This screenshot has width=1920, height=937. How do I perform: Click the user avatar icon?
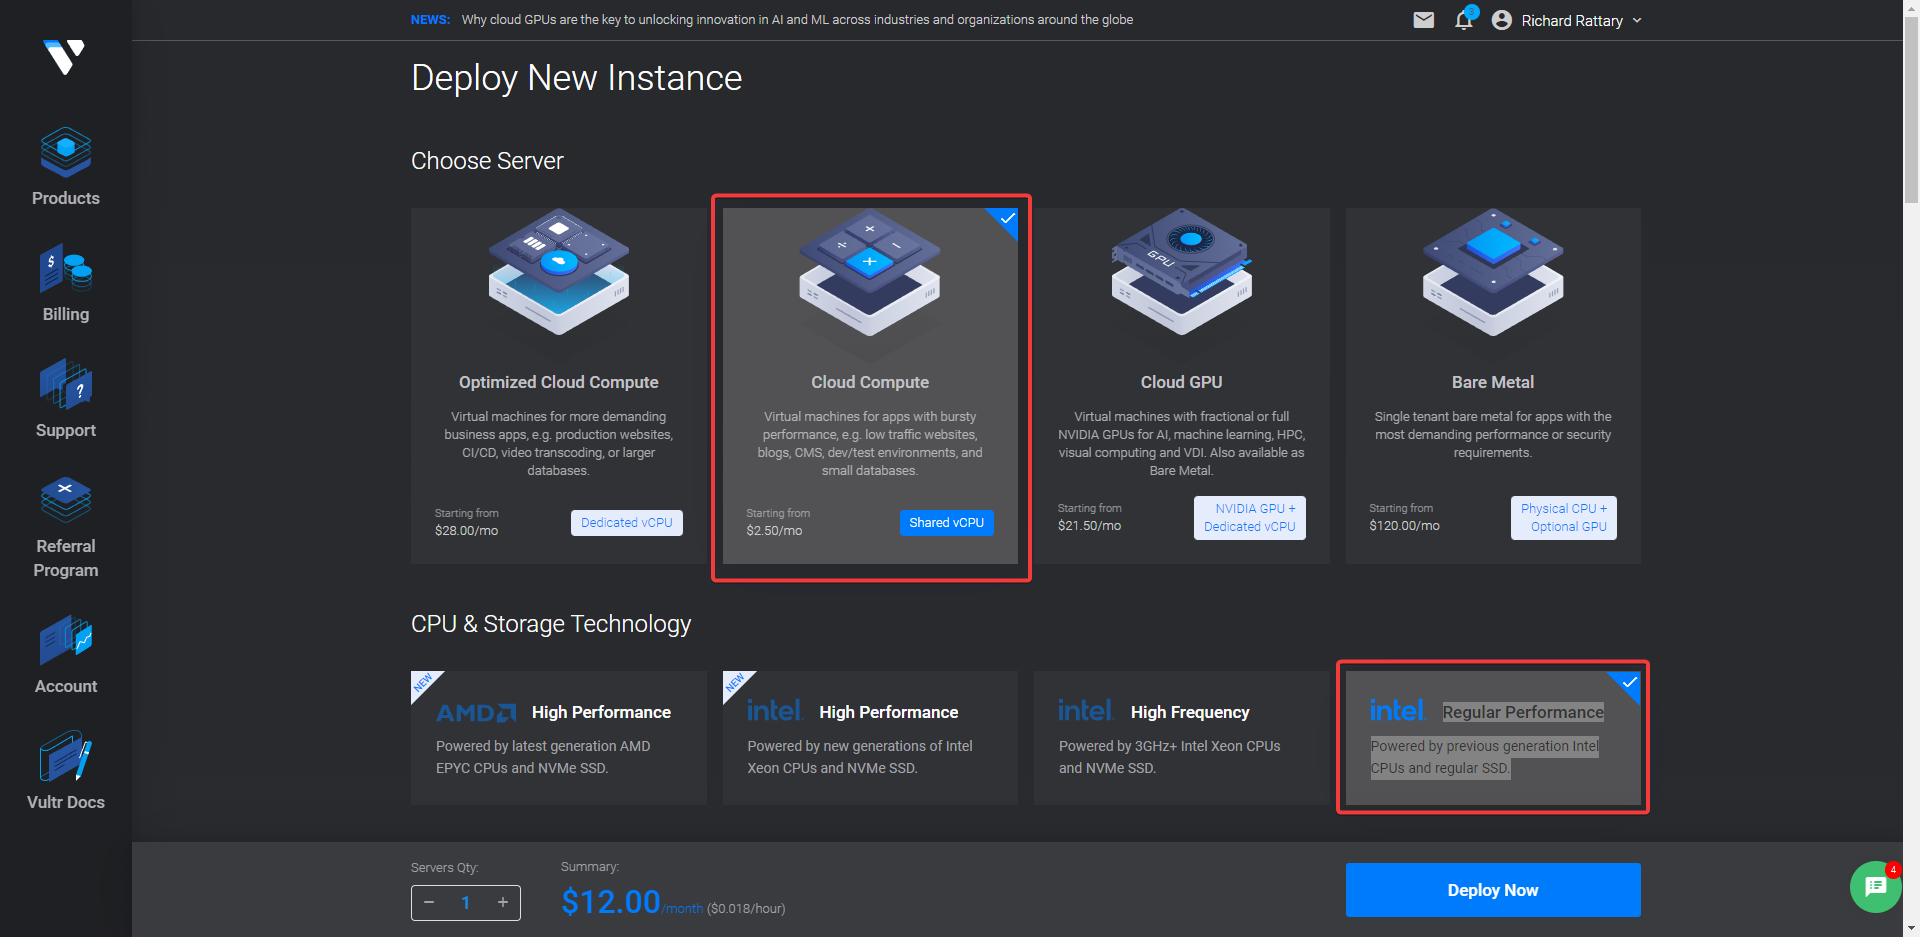coord(1502,20)
